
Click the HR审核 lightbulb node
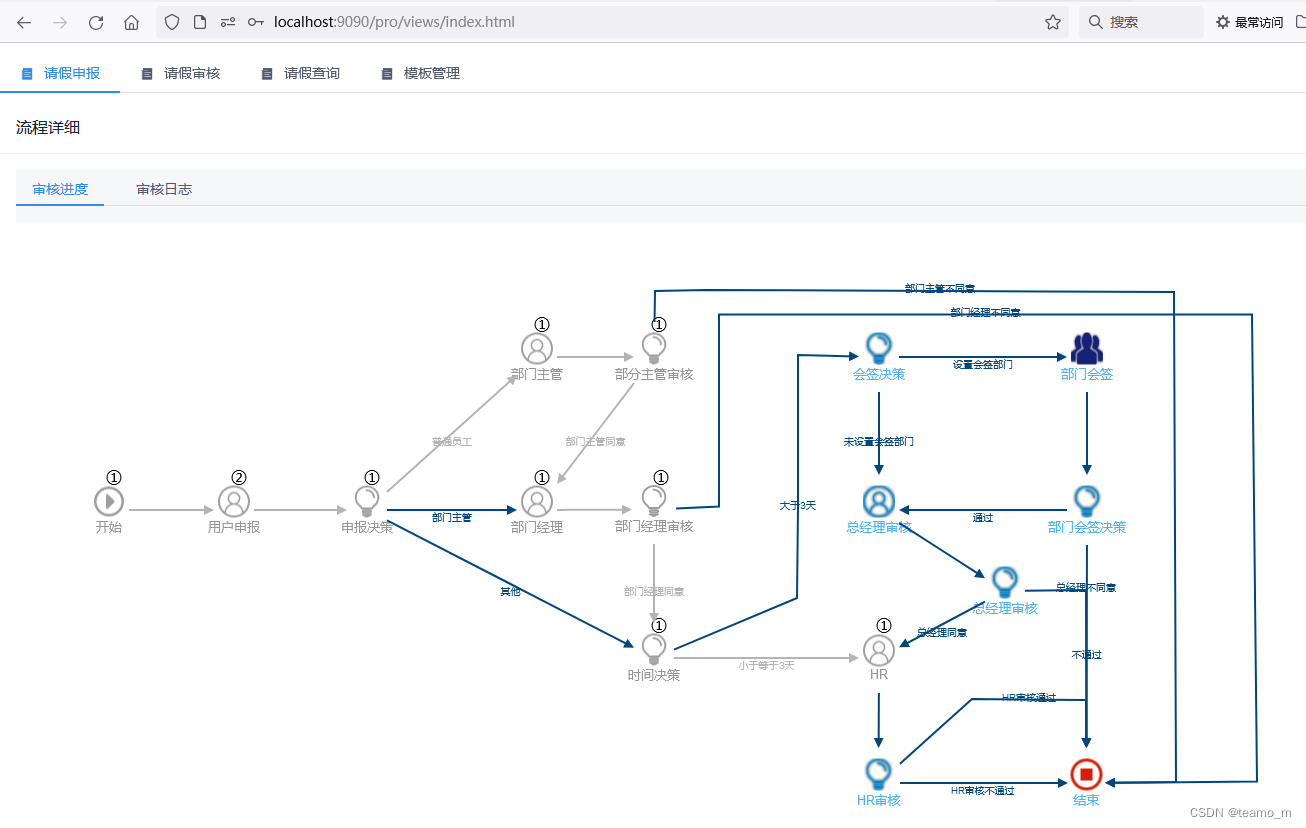[x=879, y=775]
